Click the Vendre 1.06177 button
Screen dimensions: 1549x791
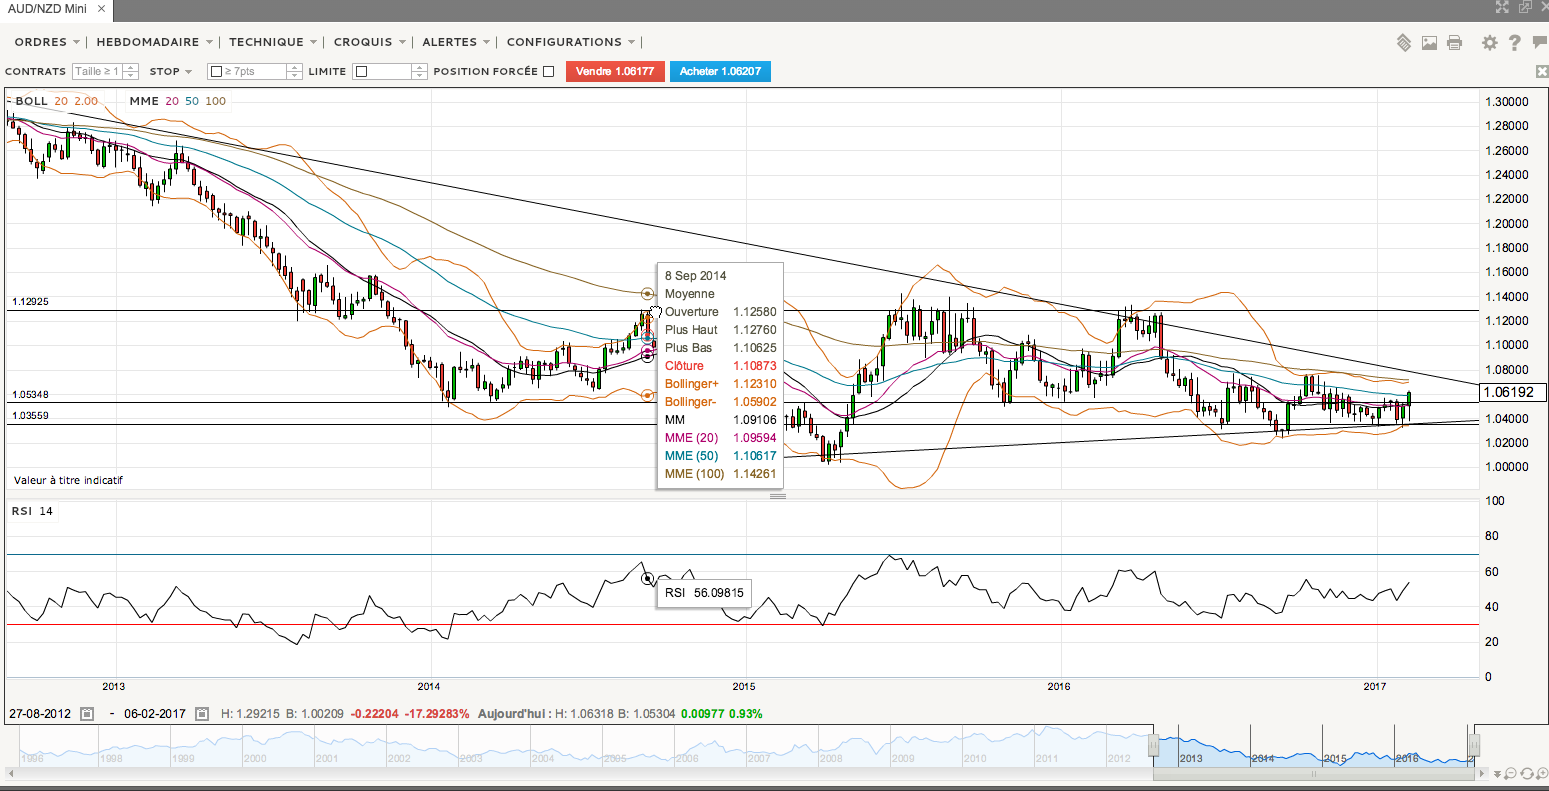(x=615, y=71)
